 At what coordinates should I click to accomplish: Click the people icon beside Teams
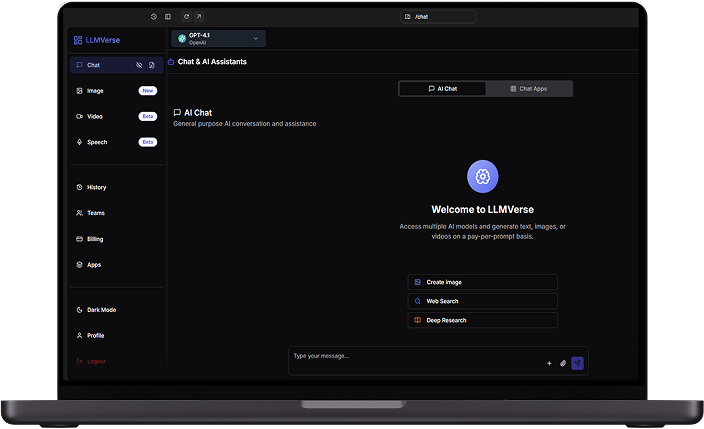pos(79,213)
